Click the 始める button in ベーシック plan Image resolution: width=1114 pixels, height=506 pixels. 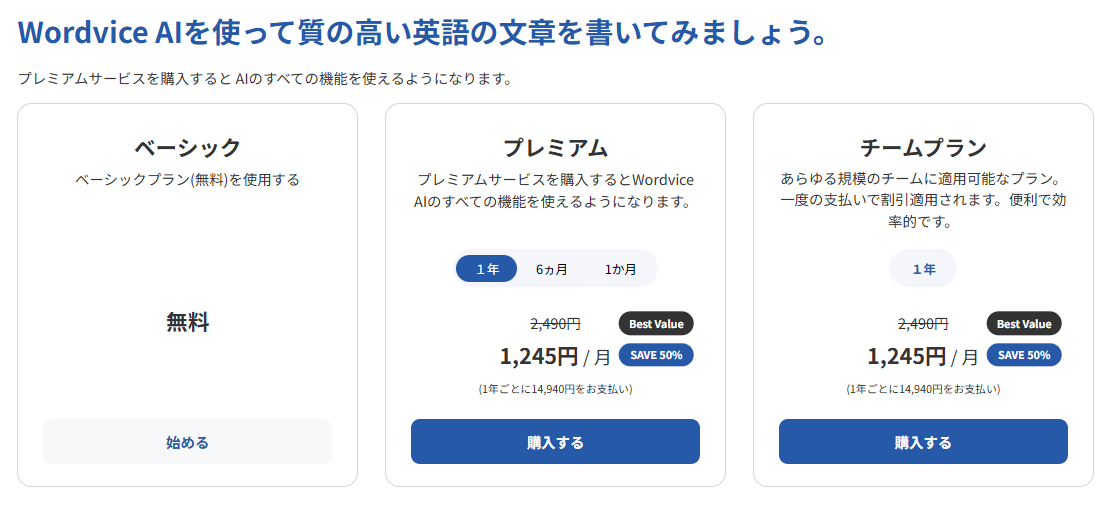tap(187, 442)
